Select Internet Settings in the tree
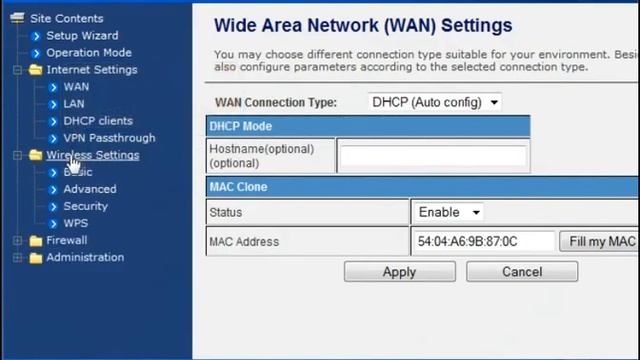This screenshot has height=360, width=640. 92,70
